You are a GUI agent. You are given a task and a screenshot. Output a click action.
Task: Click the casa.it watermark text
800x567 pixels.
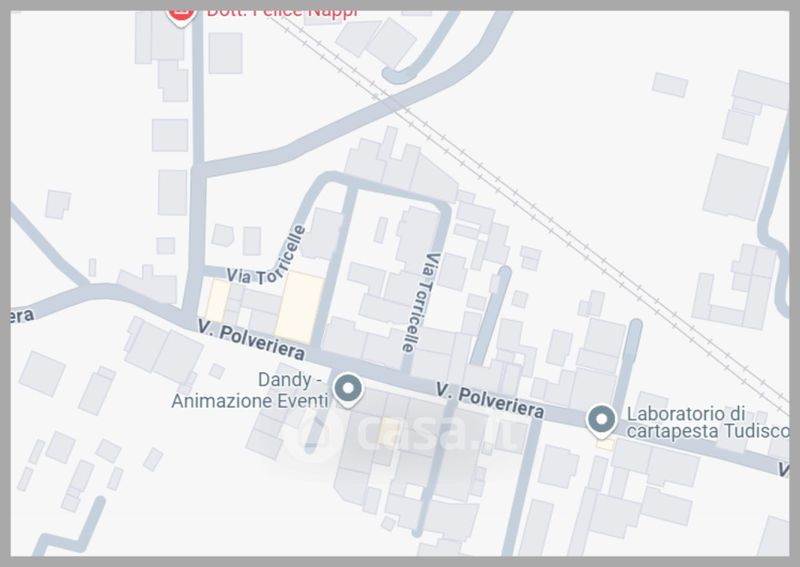[440, 433]
